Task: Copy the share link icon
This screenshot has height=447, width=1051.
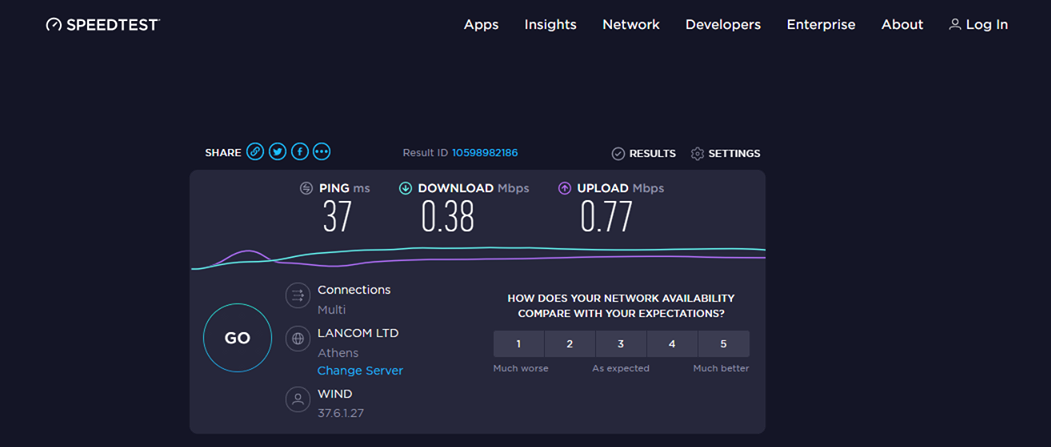Action: pos(255,152)
